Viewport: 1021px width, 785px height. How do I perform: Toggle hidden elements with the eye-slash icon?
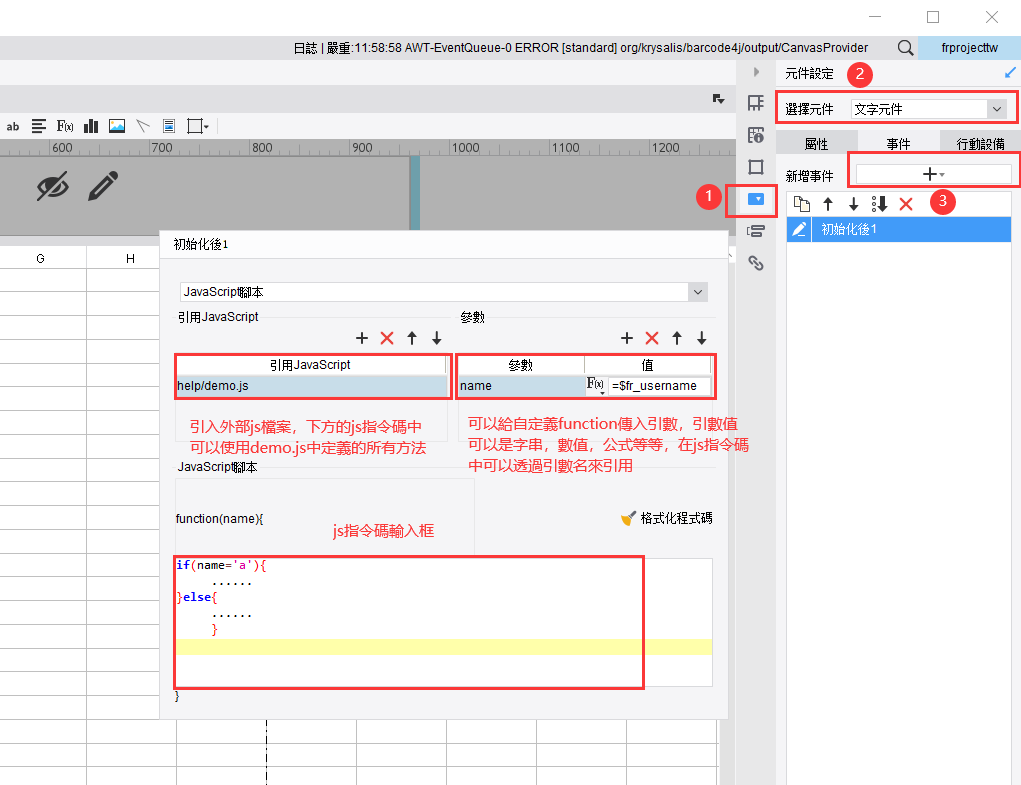(x=52, y=186)
